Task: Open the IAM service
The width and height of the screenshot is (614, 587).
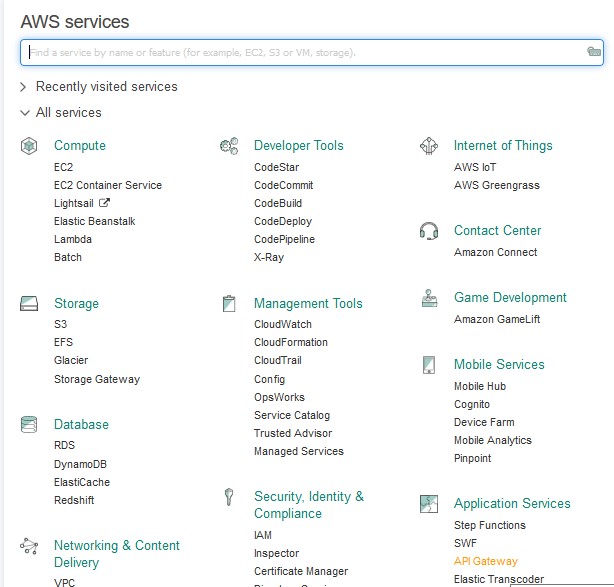Action: point(263,535)
